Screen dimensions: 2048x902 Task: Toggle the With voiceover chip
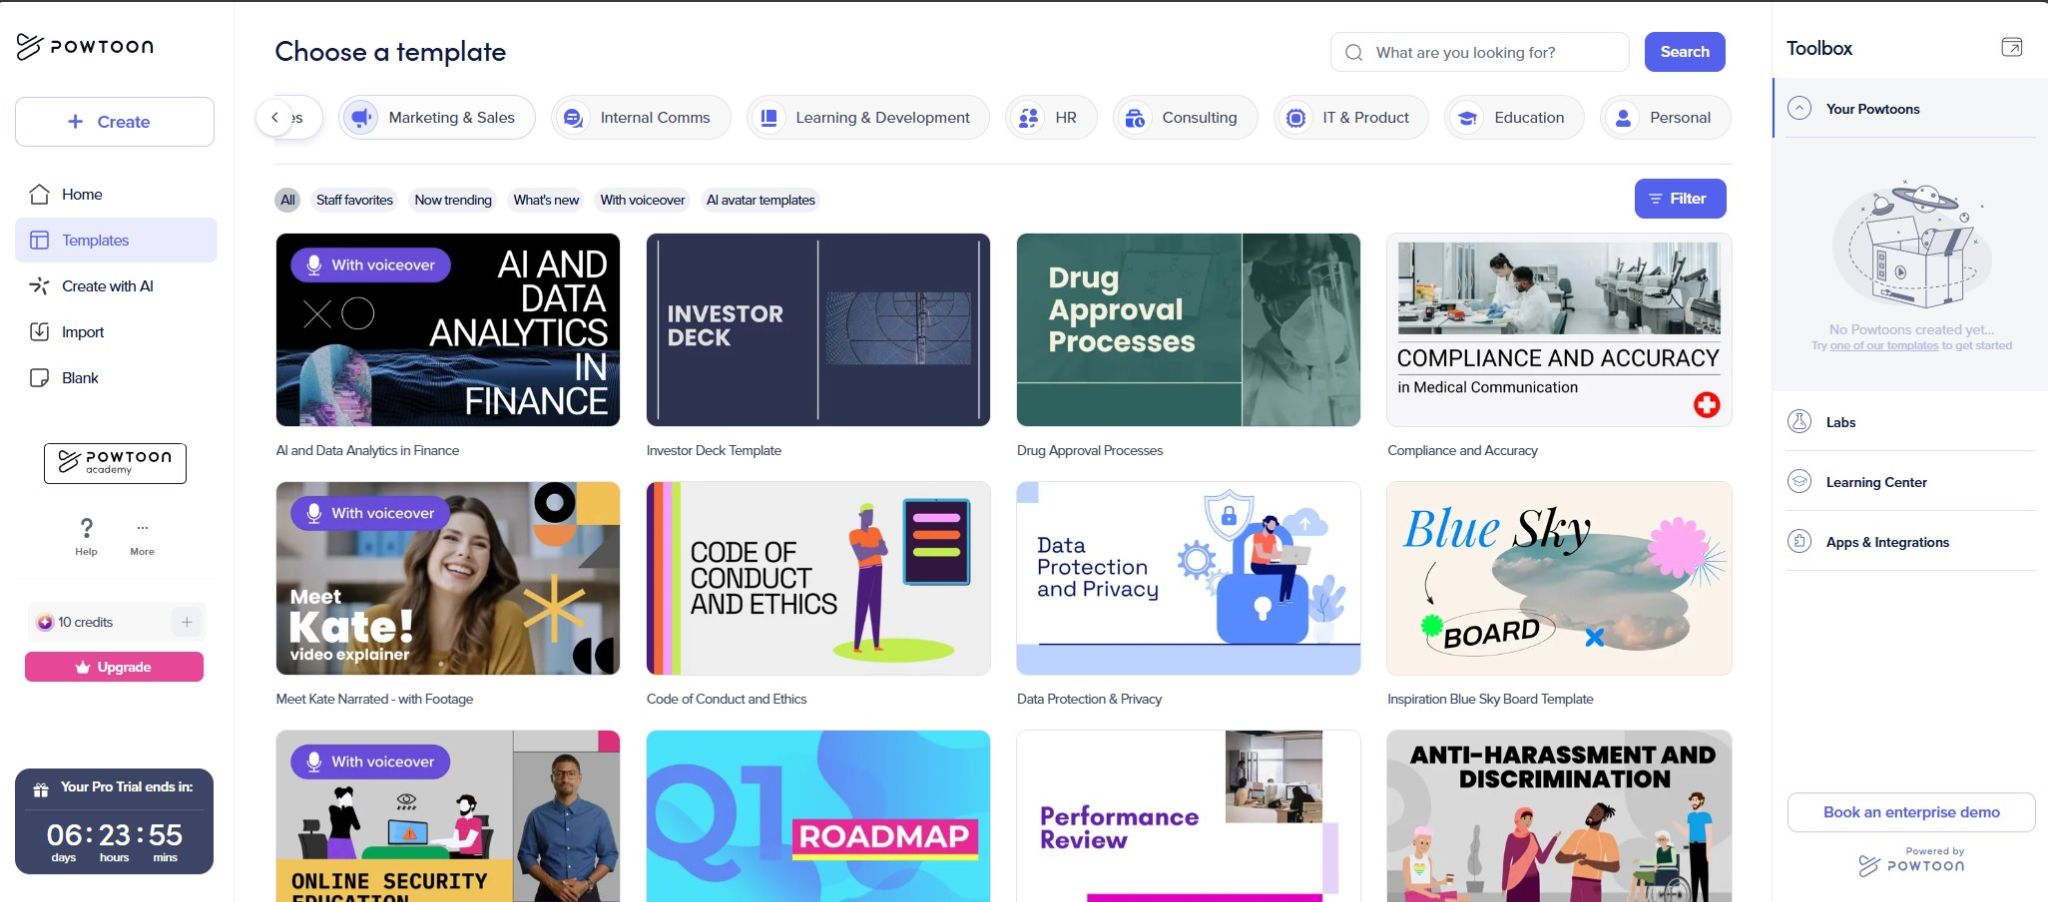point(642,200)
